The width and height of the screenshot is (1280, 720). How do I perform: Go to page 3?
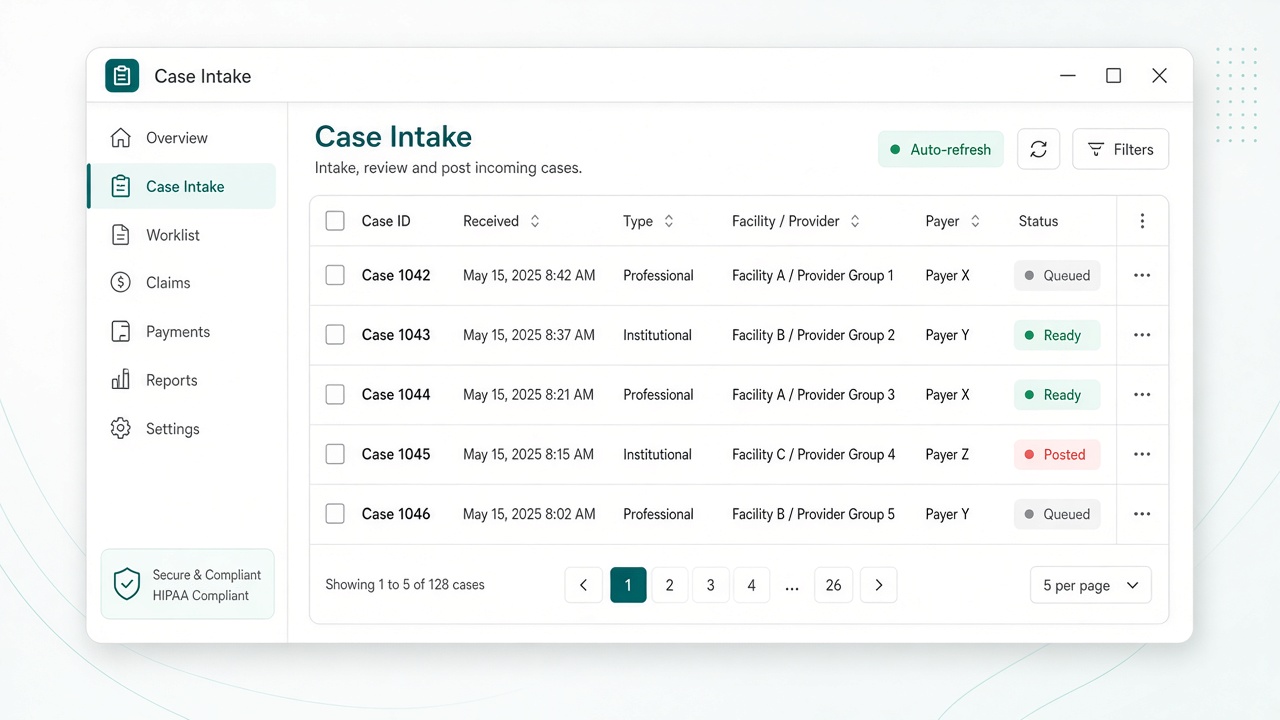[711, 585]
